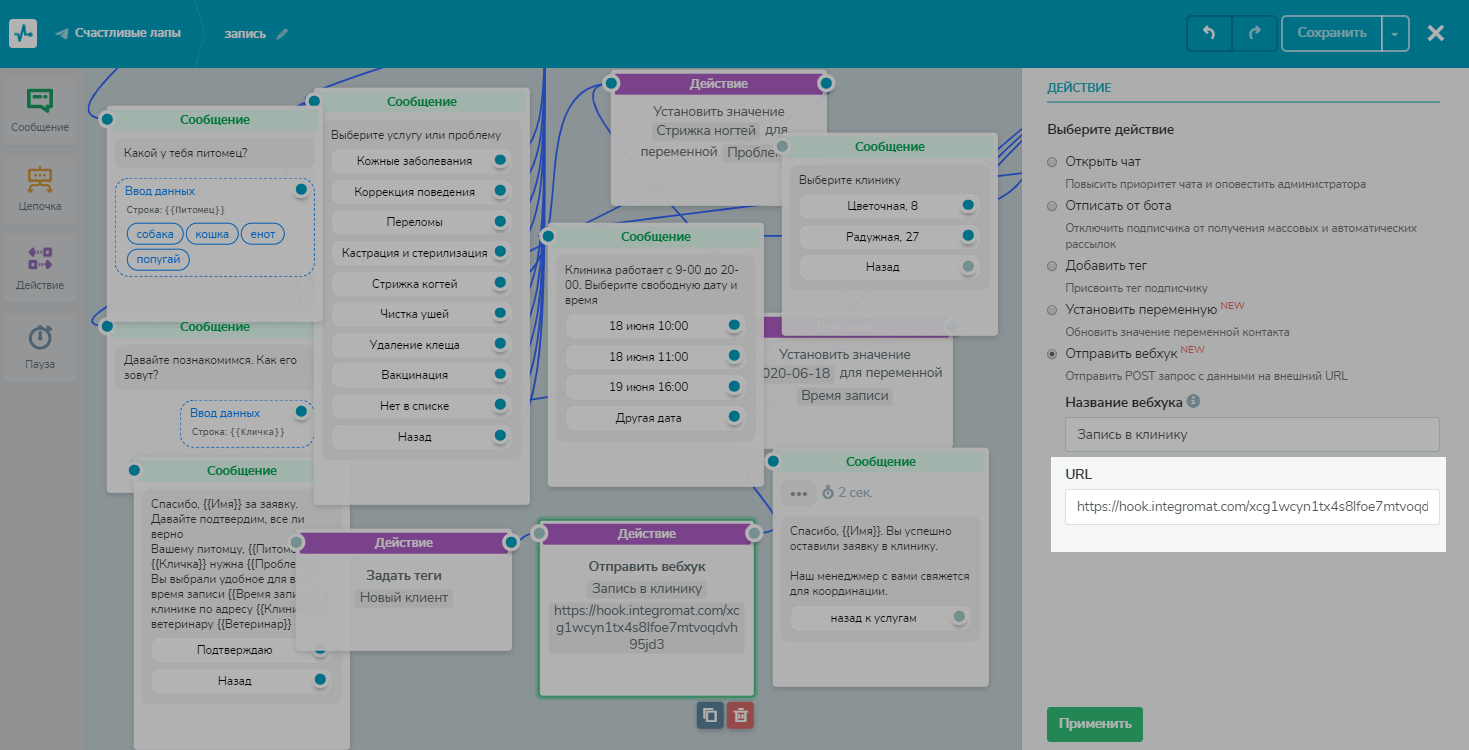
Task: Click the undo arrow icon
Action: tap(1209, 33)
